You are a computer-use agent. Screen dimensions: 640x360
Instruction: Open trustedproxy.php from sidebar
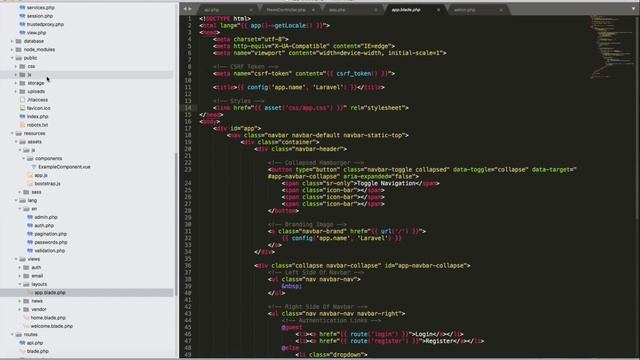tap(45, 24)
